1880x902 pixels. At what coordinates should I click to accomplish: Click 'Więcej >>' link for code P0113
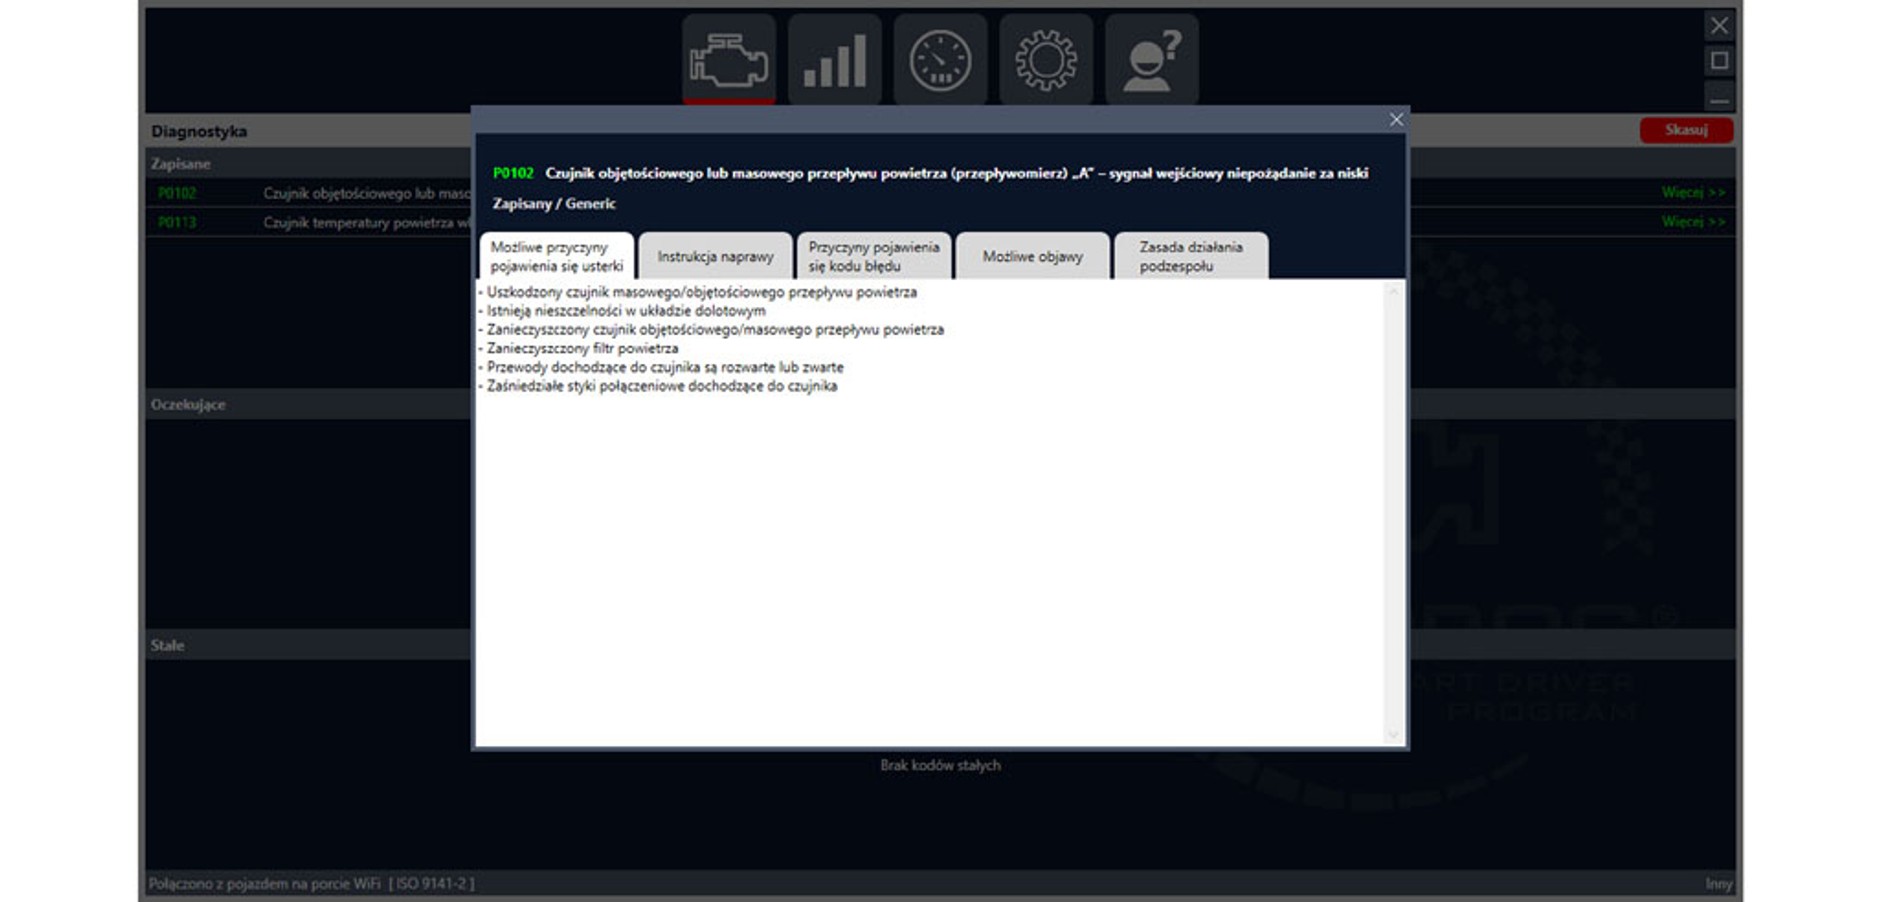tap(1693, 222)
